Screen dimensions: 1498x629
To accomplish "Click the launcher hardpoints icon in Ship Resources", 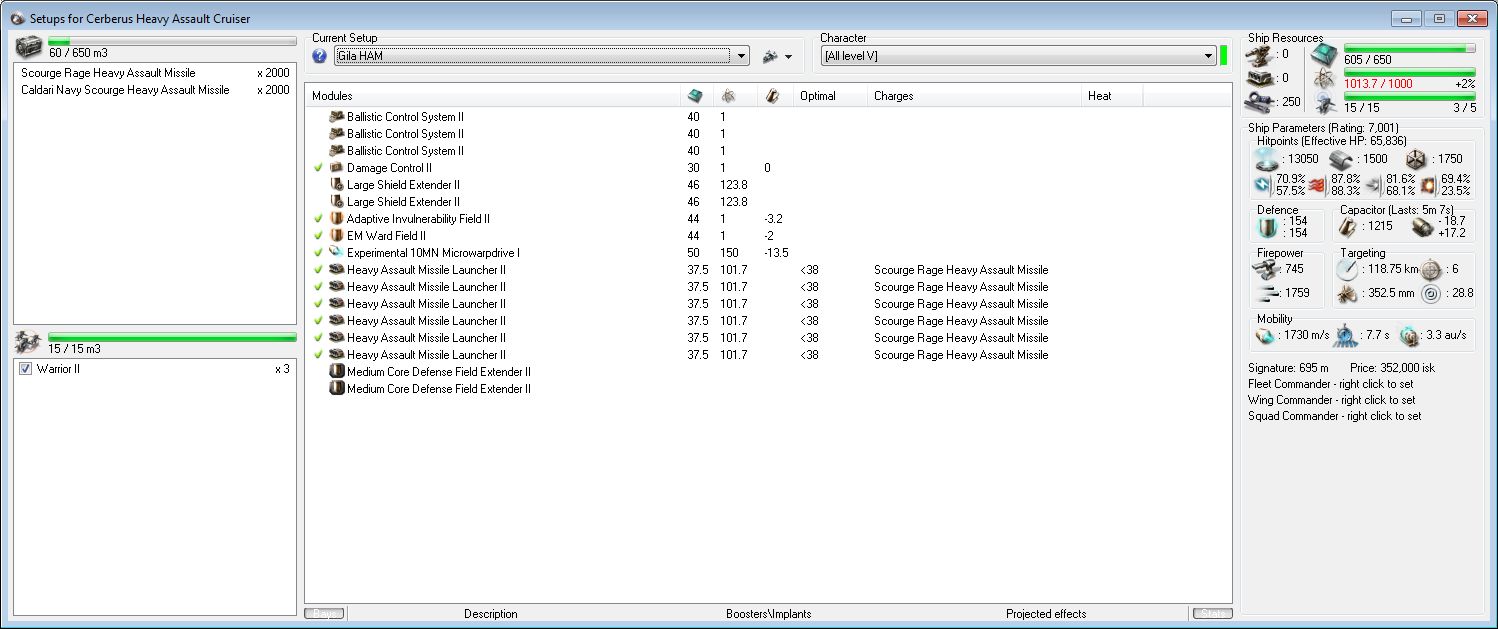I will 1262,78.
